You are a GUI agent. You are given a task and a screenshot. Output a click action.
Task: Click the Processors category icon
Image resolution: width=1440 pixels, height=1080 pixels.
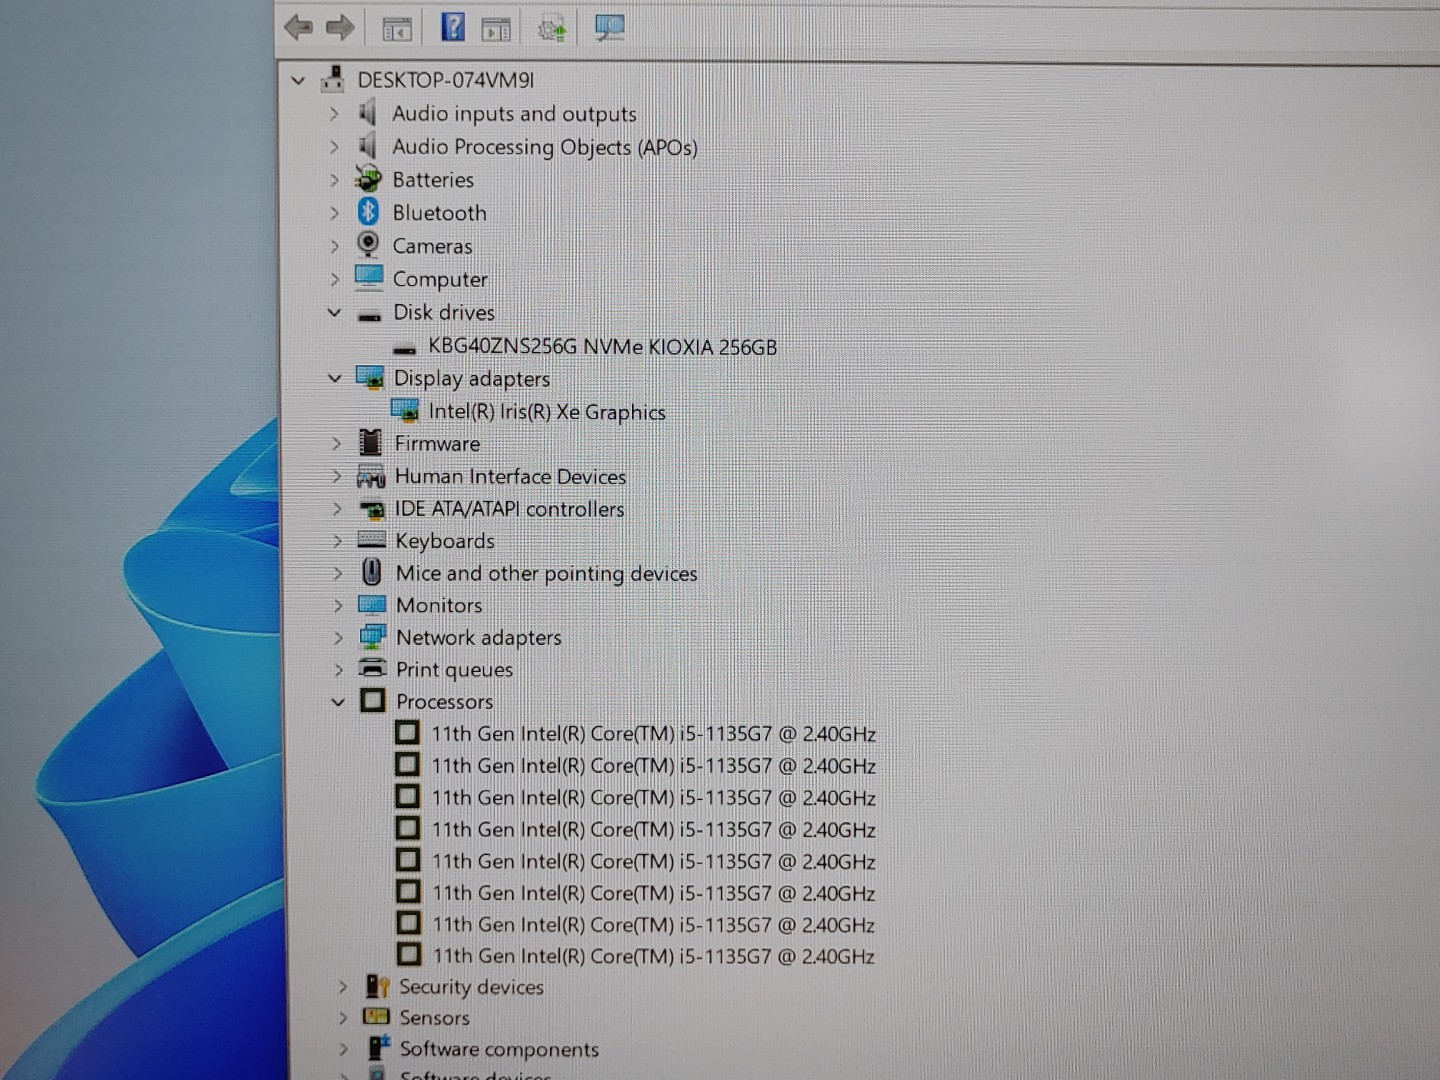[372, 701]
